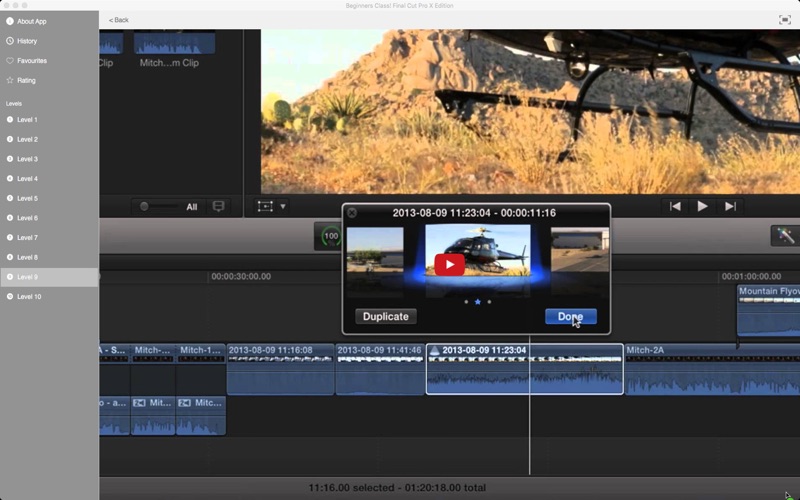Viewport: 800px width, 500px height.
Task: Play the YouTube video overlay button
Action: [x=449, y=264]
